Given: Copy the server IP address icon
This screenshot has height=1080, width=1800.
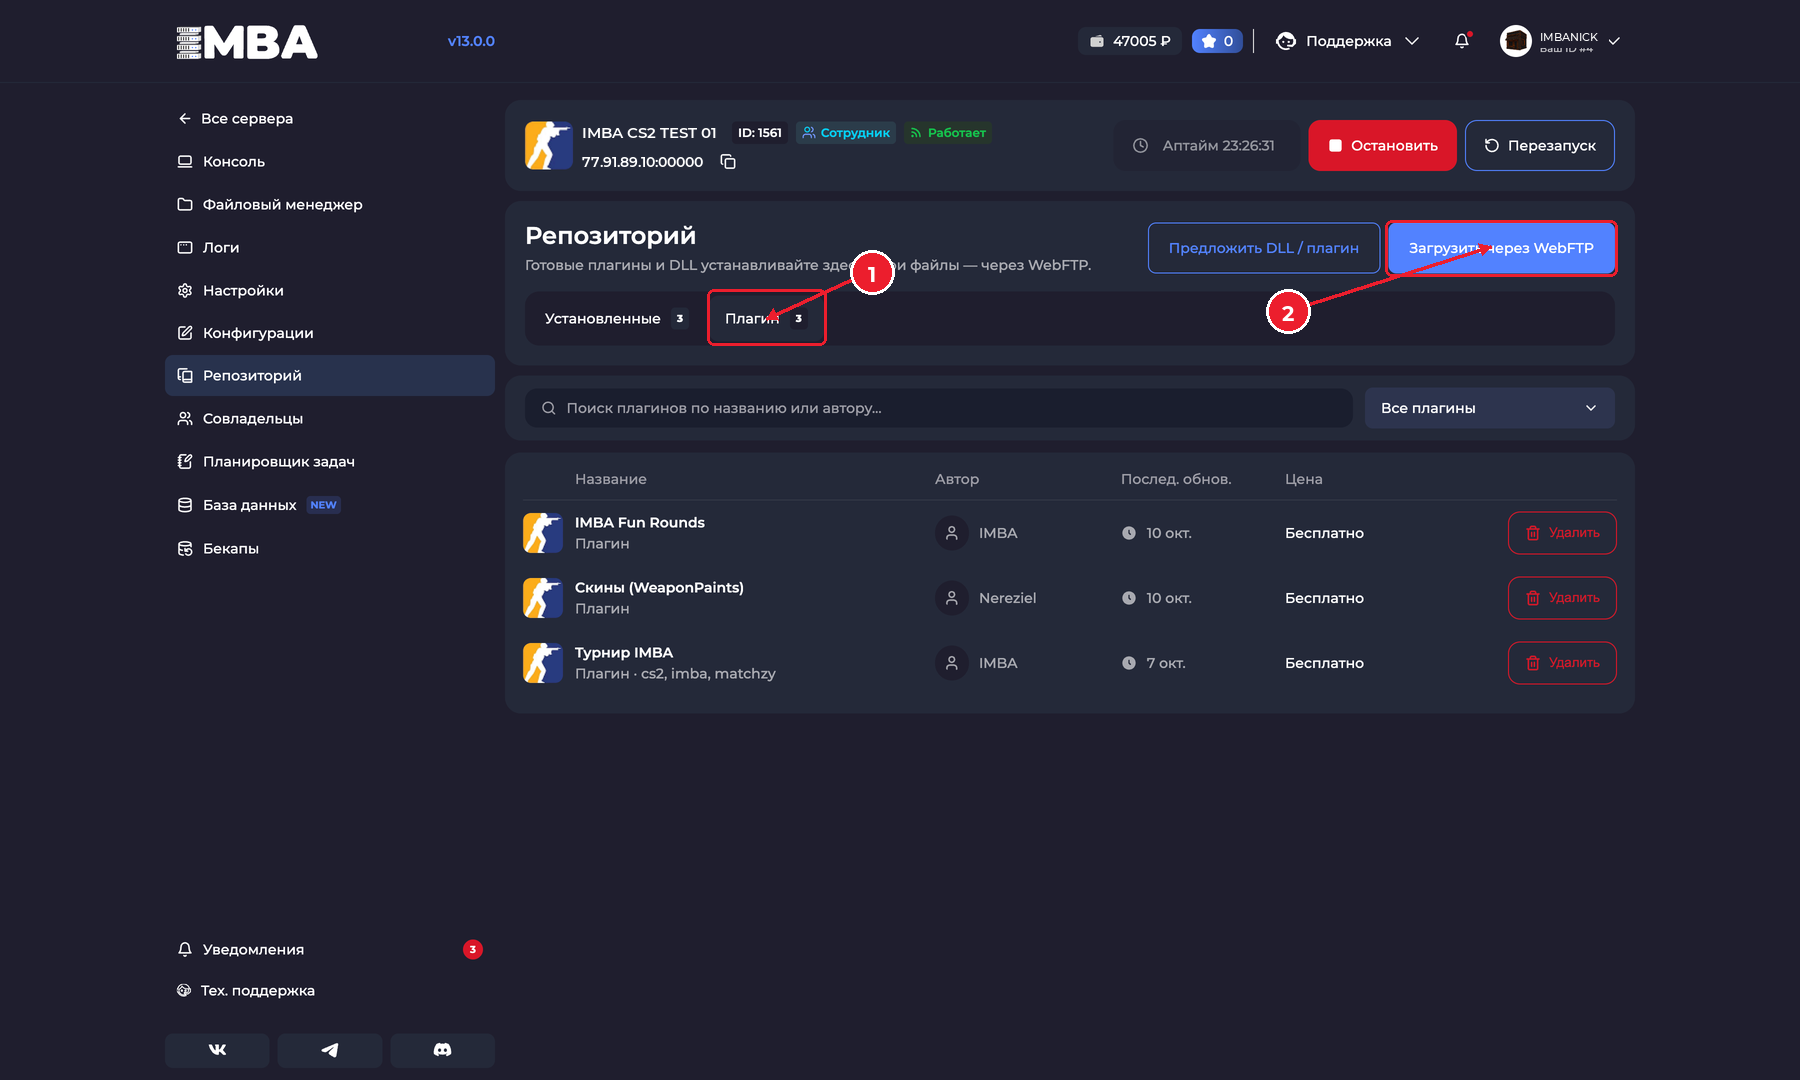Looking at the screenshot, I should click(728, 162).
